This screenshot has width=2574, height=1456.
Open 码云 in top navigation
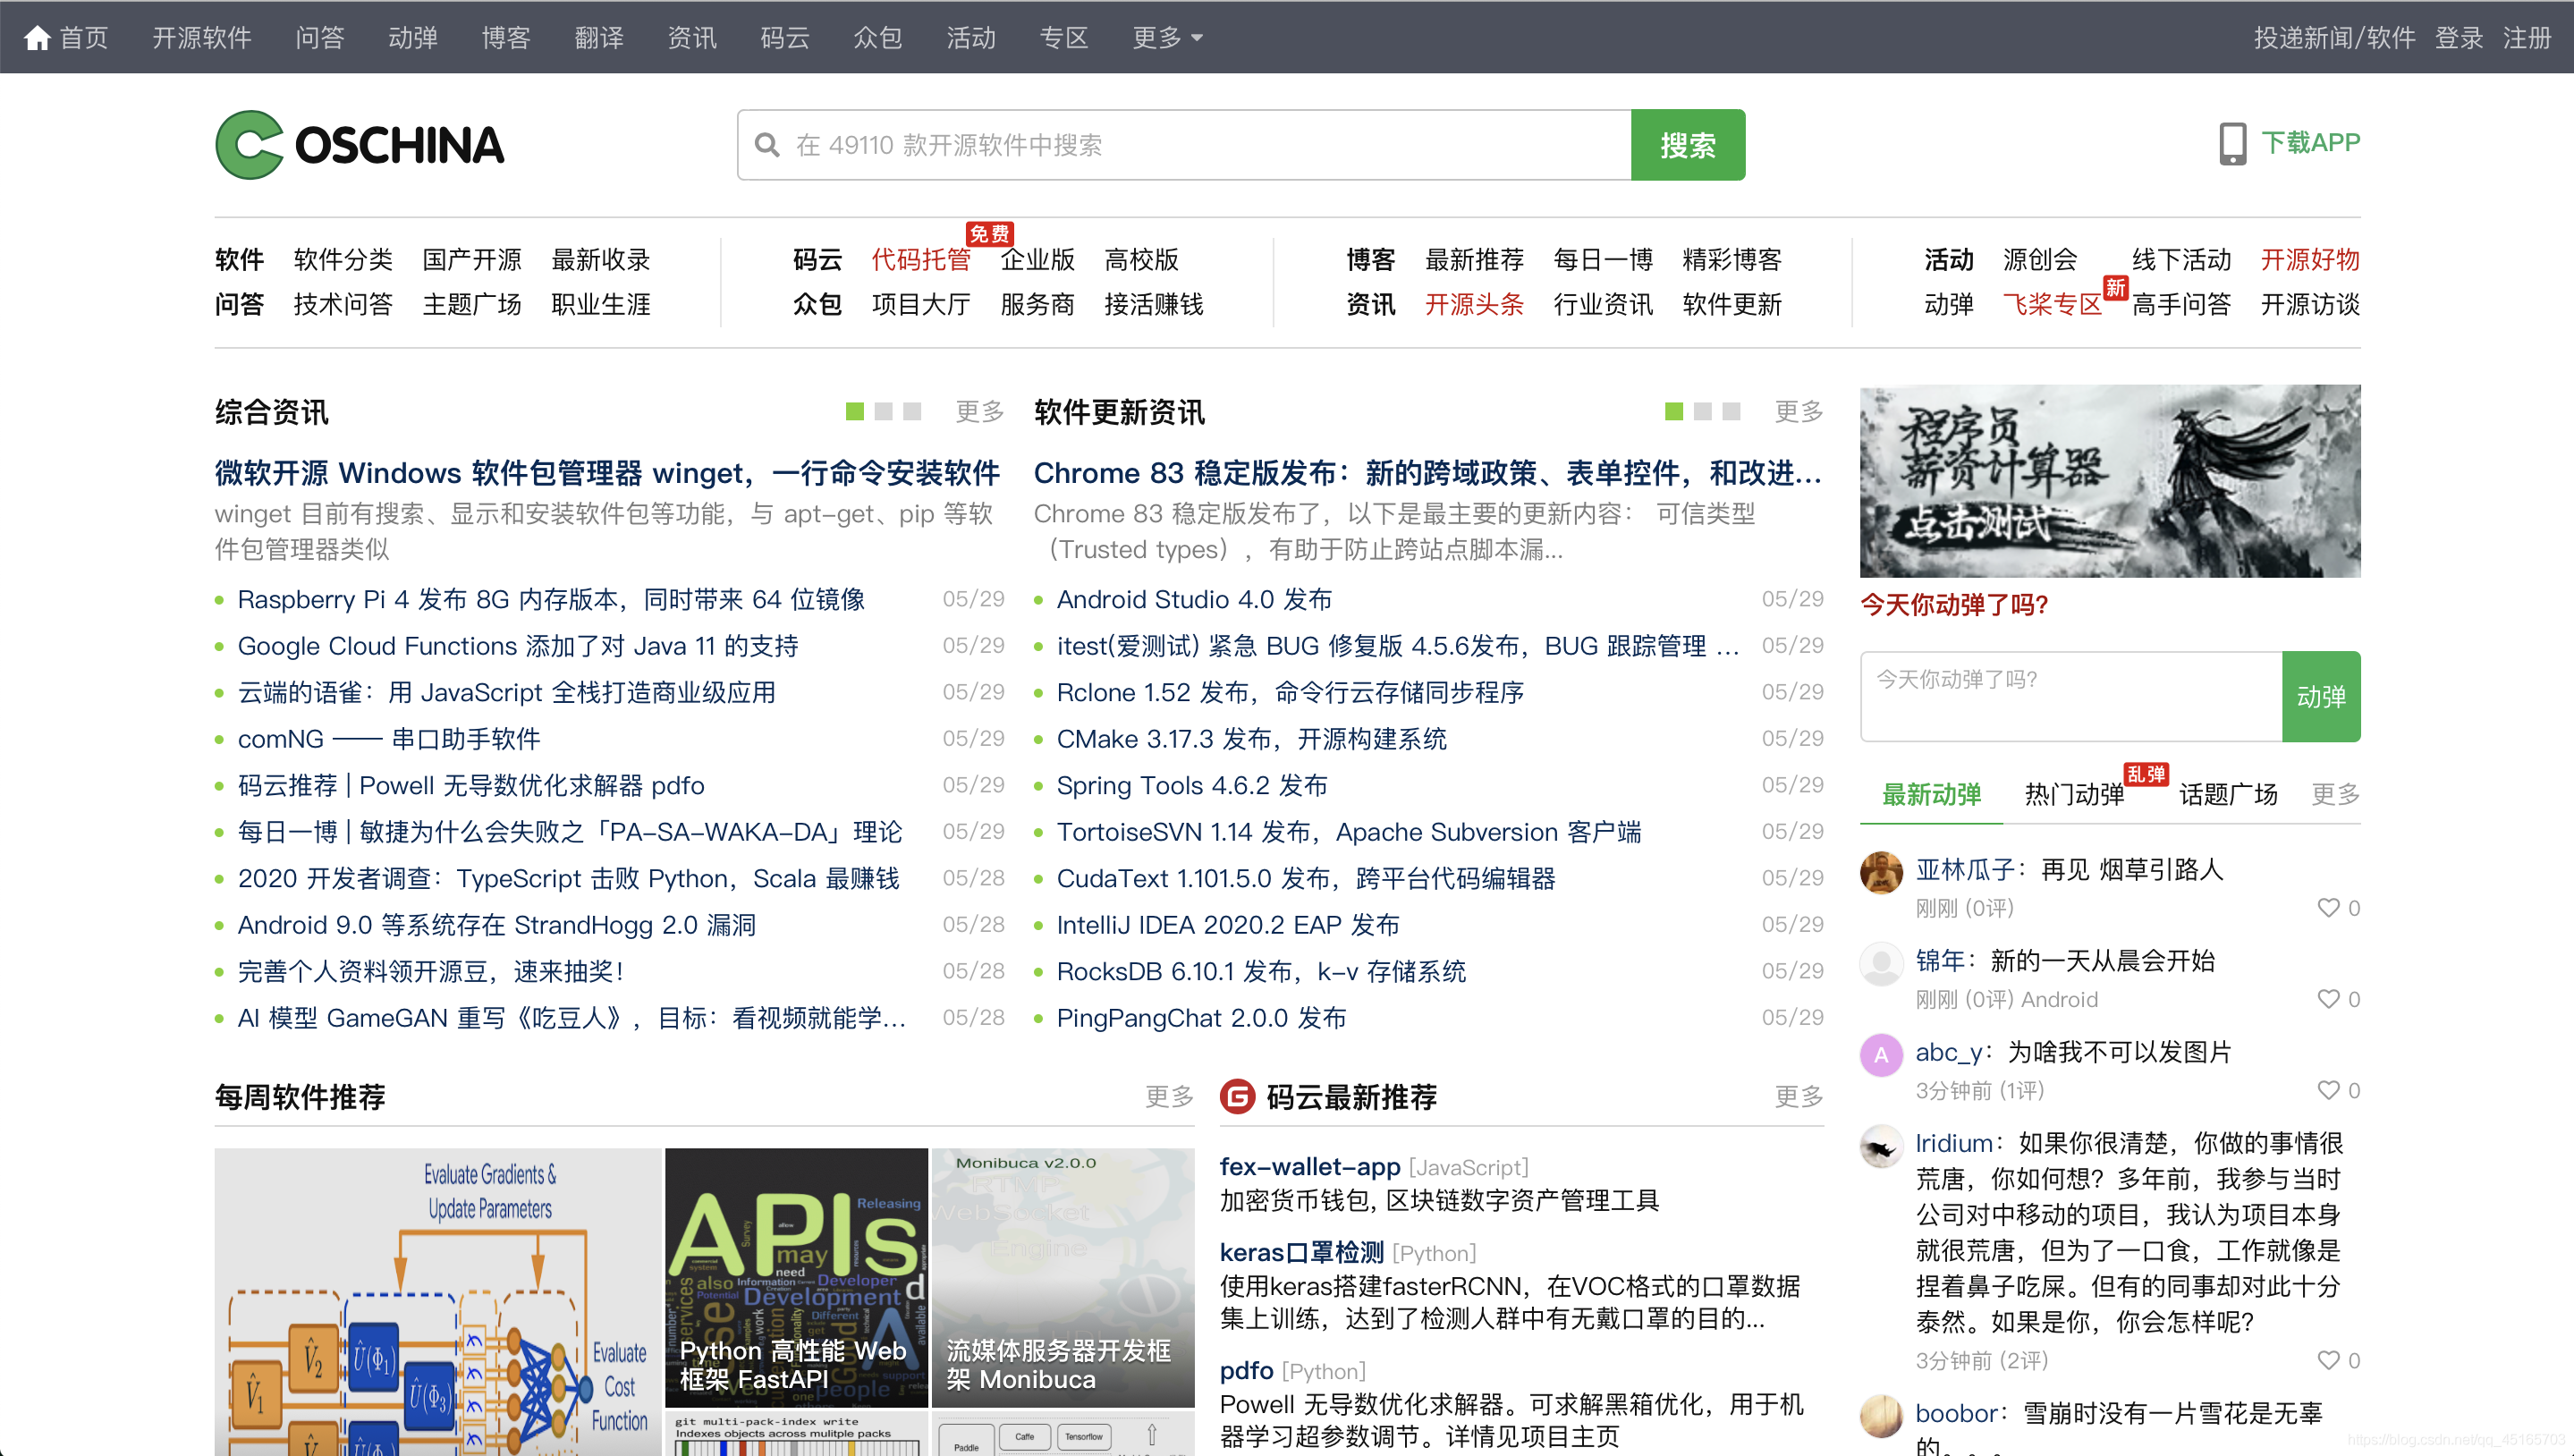pyautogui.click(x=785, y=38)
